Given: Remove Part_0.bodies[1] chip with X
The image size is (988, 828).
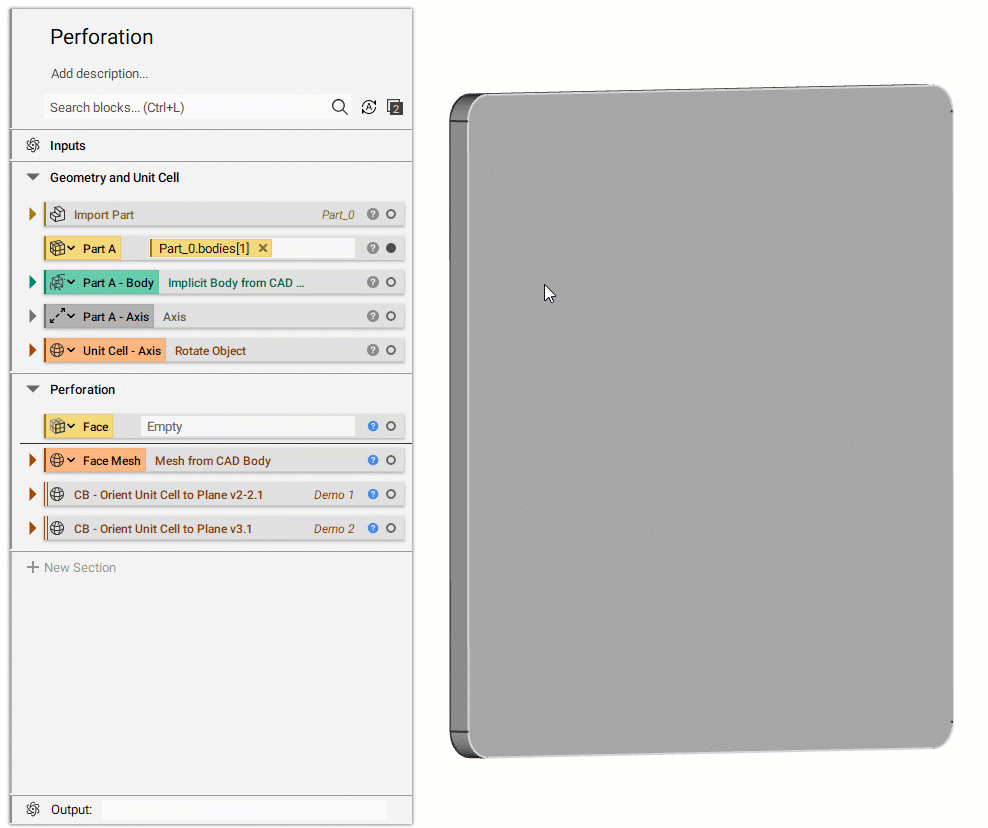Looking at the screenshot, I should point(263,248).
